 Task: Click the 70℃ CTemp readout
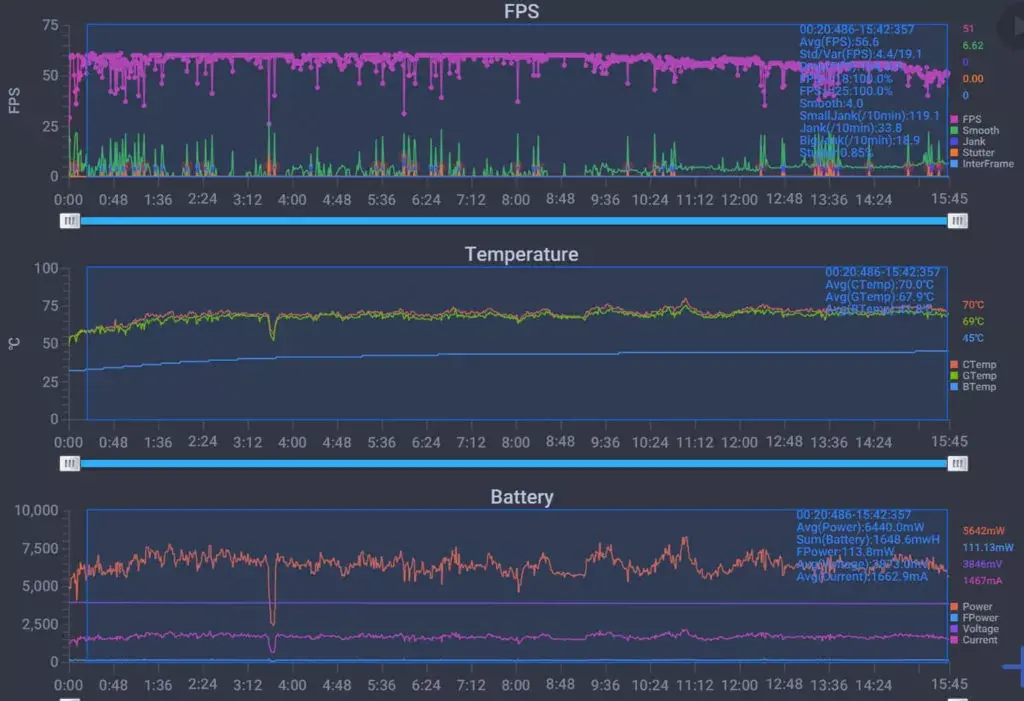tap(972, 304)
